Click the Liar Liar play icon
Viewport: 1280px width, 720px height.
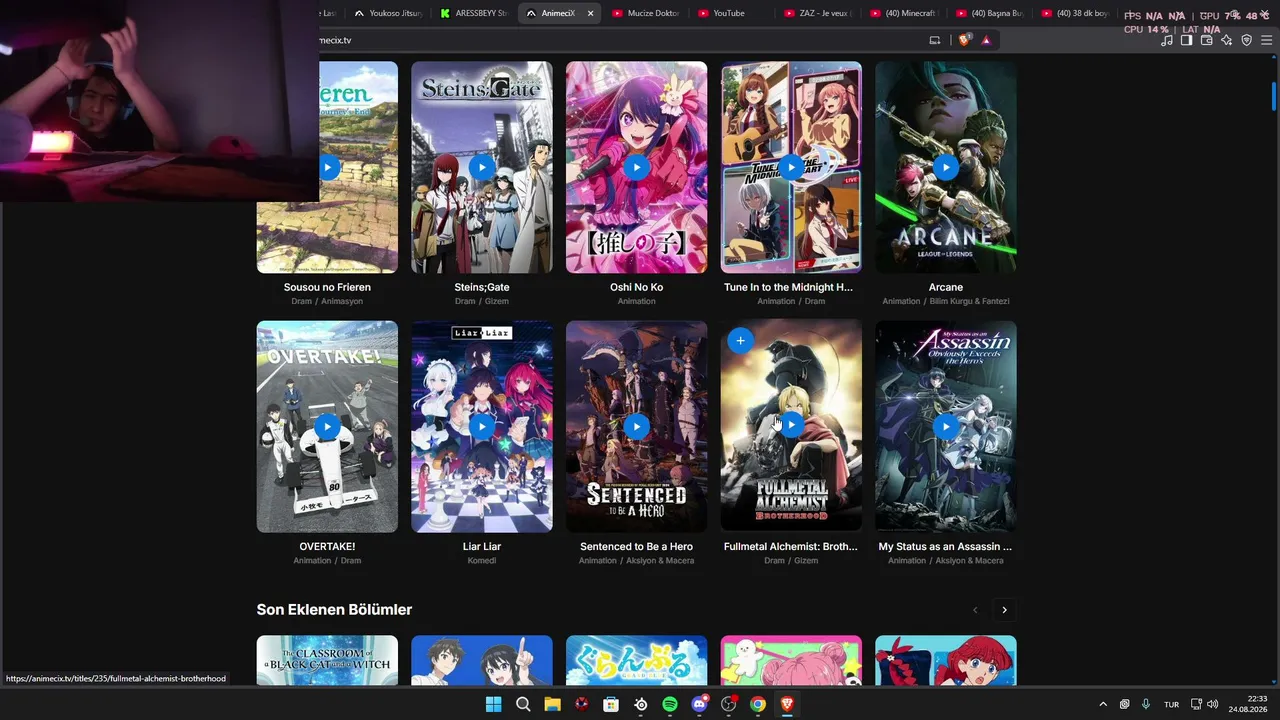click(482, 427)
